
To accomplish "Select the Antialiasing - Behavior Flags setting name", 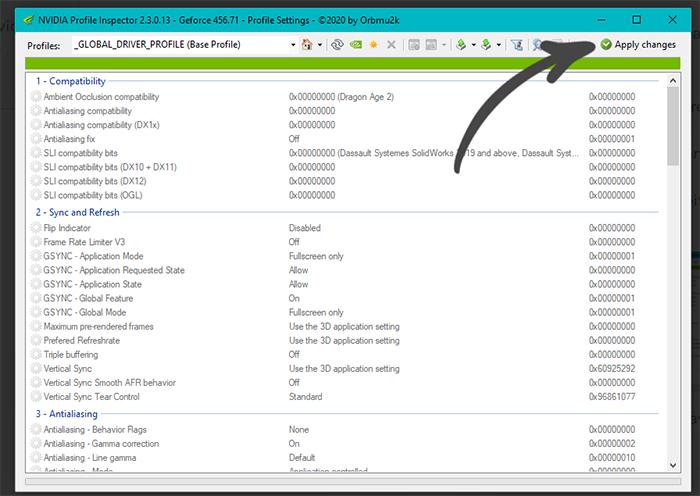I will 95,429.
